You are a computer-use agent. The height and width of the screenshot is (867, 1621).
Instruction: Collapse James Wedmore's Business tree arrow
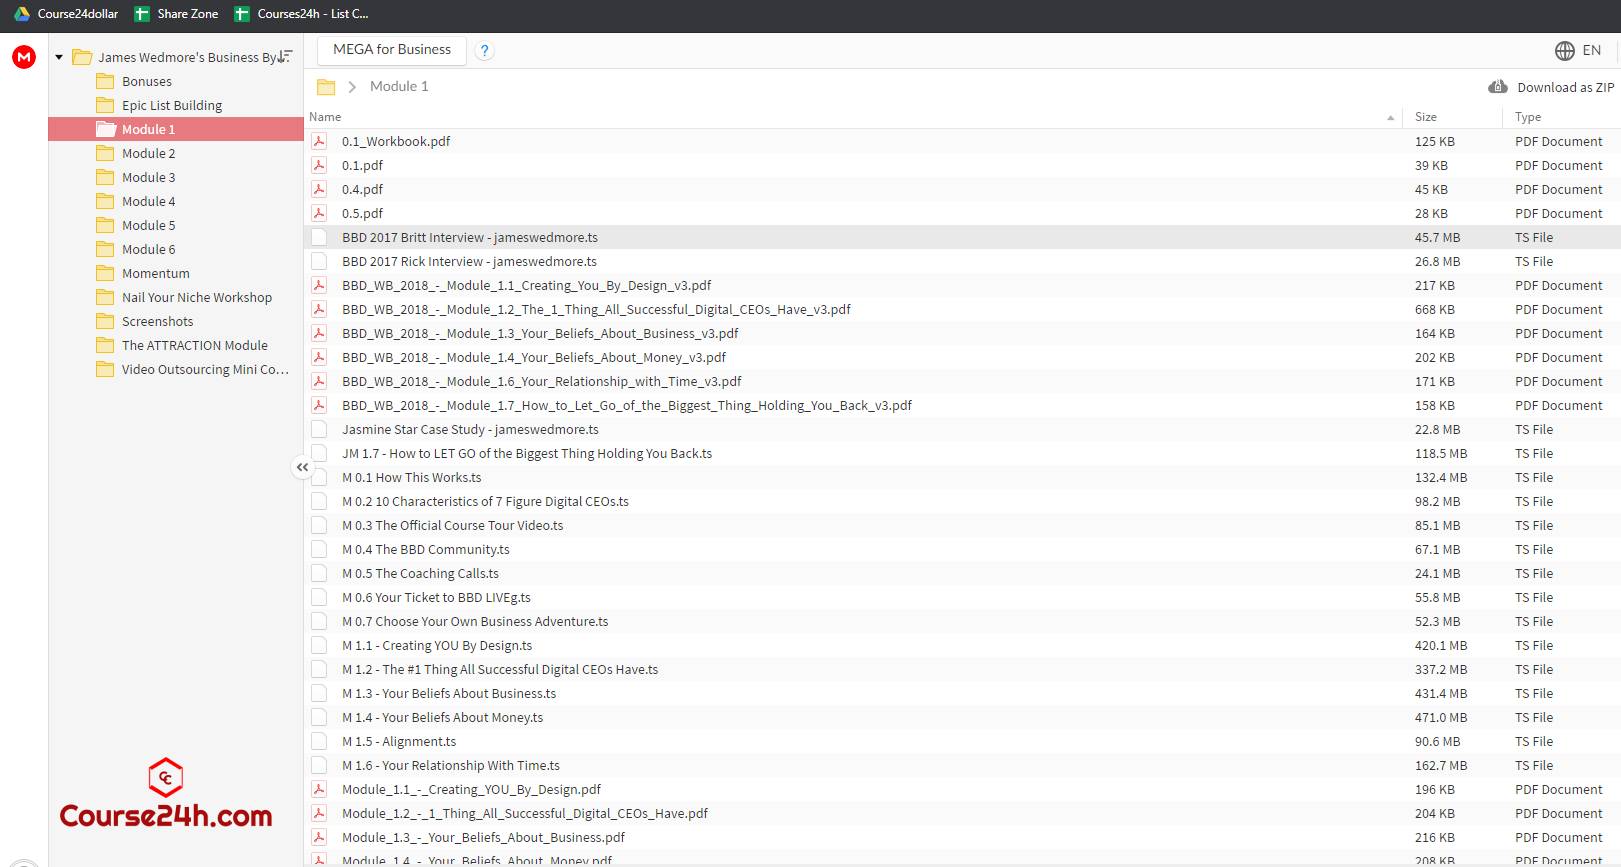point(59,57)
